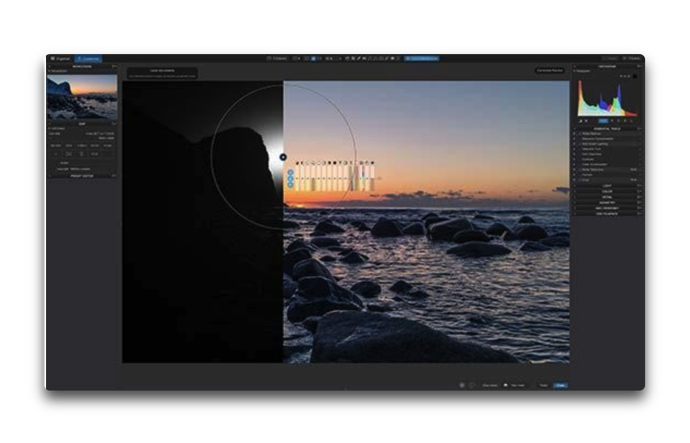Expand the Noise Reduction row
Image resolution: width=690 pixels, height=443 pixels.
tap(607, 169)
